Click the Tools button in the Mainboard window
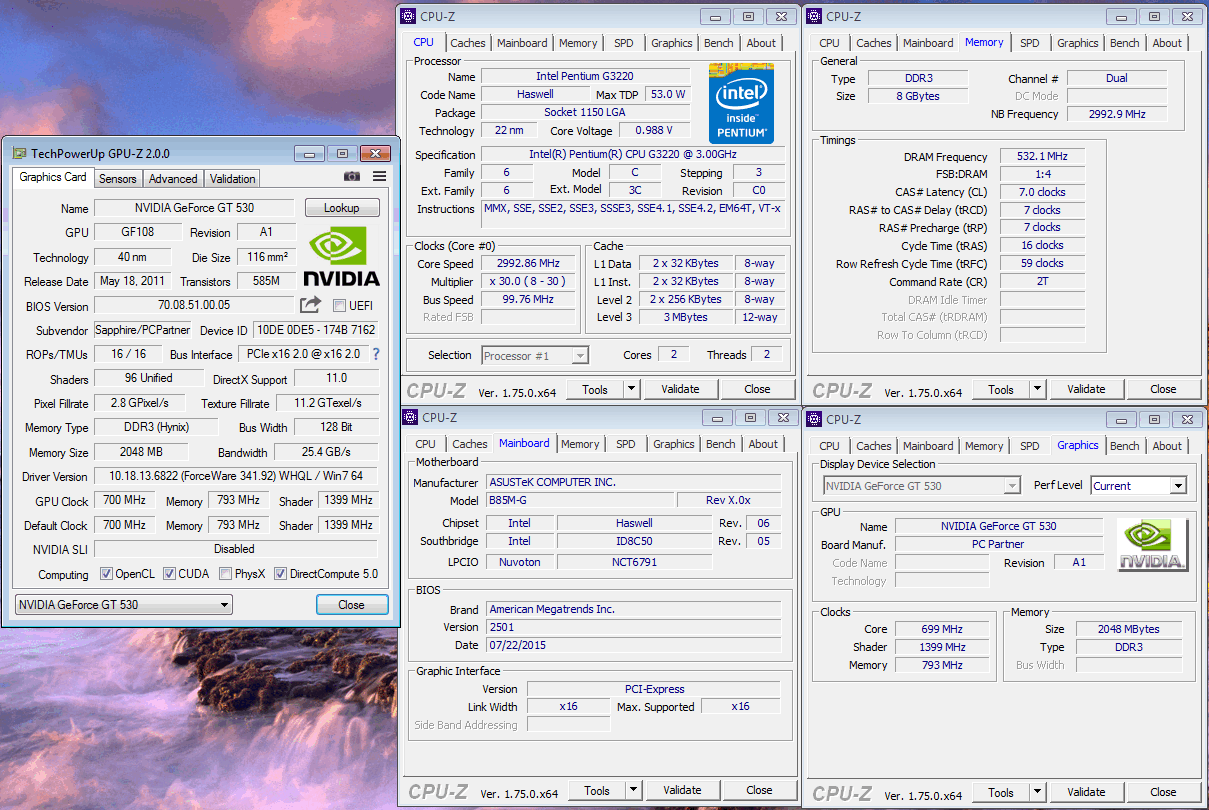Screen dimensions: 1209x810 [x=597, y=791]
